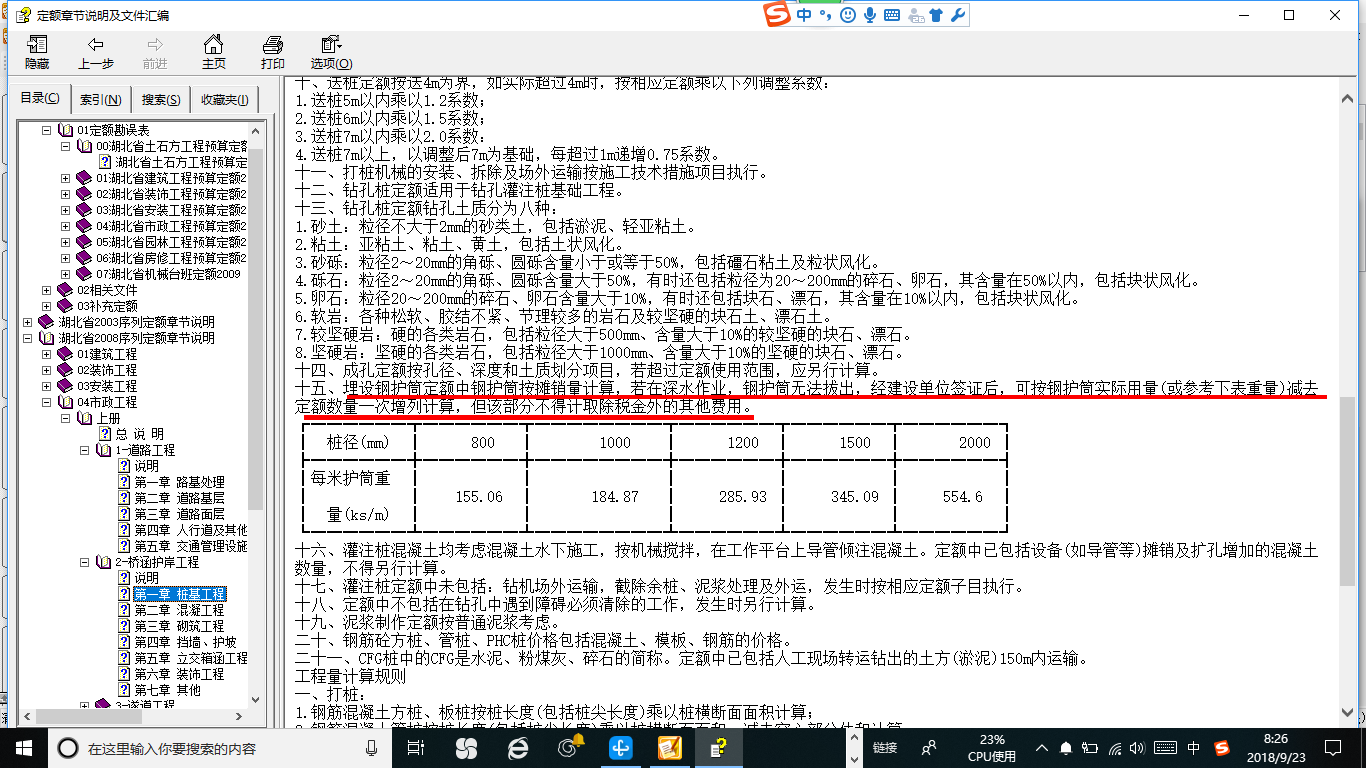Open the 上册 book node
Viewport: 1366px width, 768px height.
(x=107, y=418)
